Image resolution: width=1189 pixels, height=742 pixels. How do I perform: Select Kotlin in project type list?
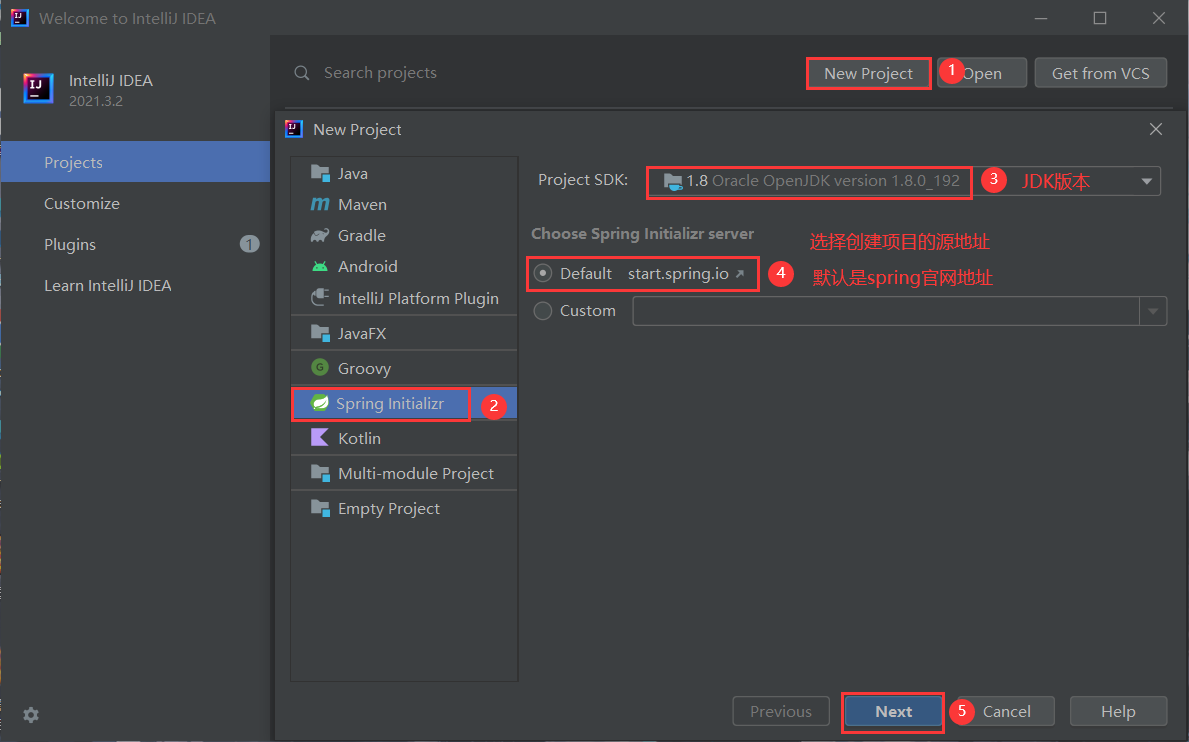[x=404, y=437]
